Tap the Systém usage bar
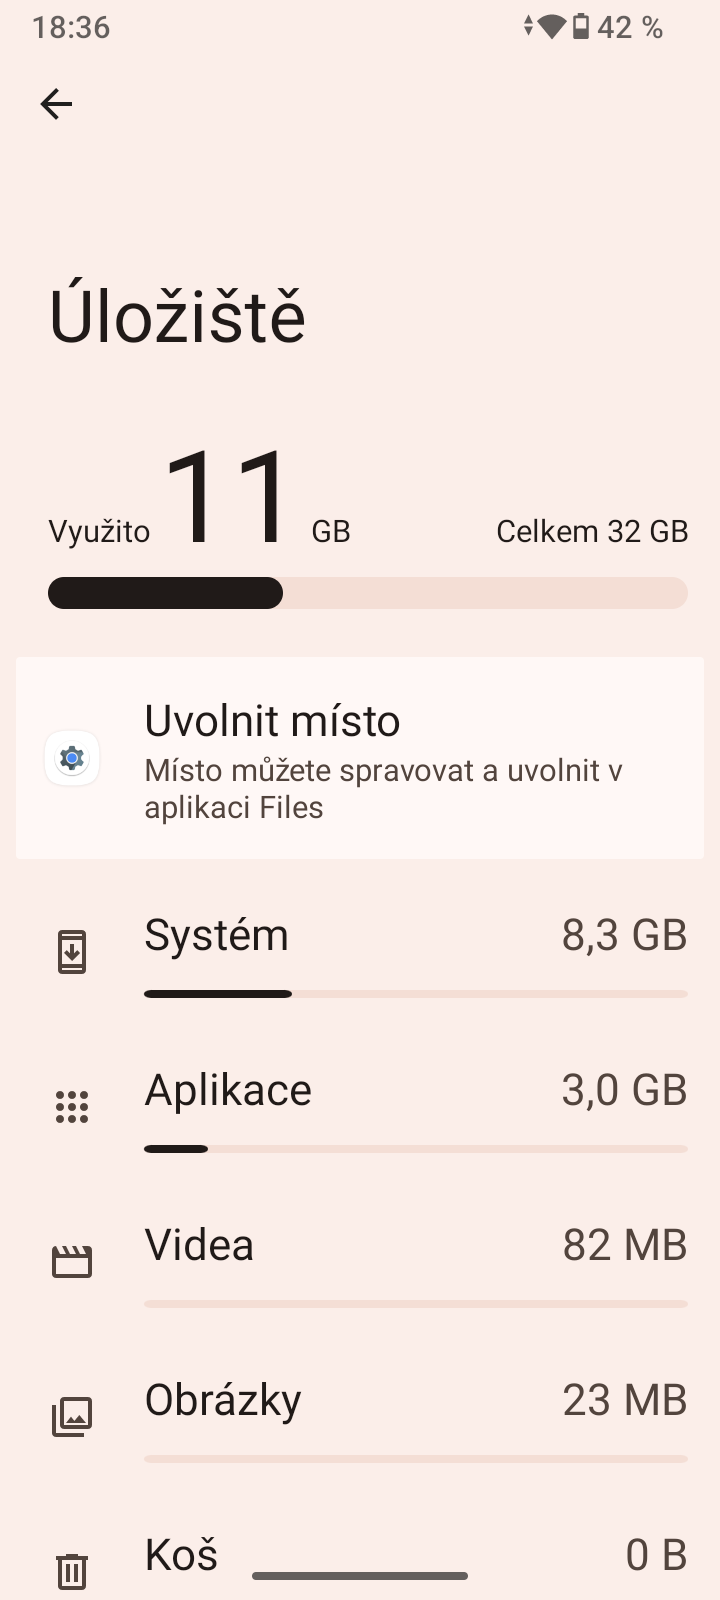 pos(415,994)
